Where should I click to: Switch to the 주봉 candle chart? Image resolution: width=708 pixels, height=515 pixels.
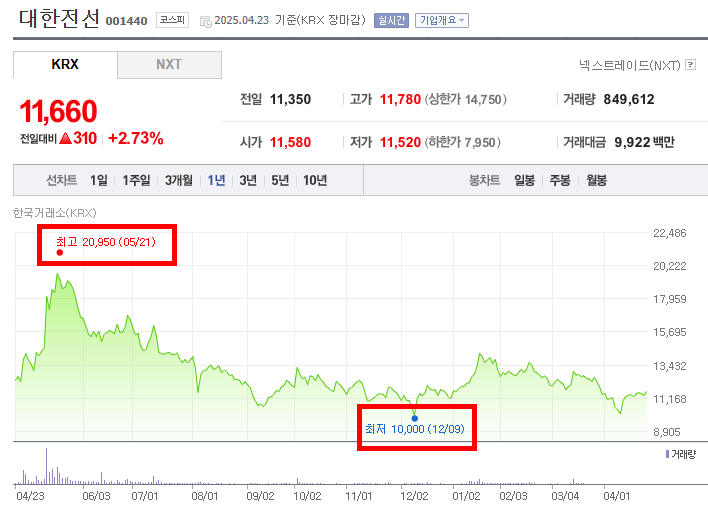(560, 181)
